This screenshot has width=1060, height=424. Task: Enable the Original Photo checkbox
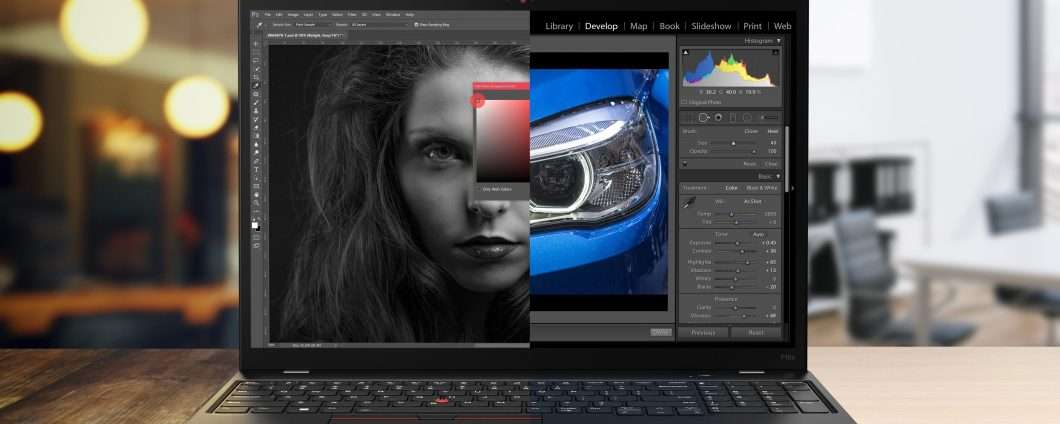tap(685, 102)
